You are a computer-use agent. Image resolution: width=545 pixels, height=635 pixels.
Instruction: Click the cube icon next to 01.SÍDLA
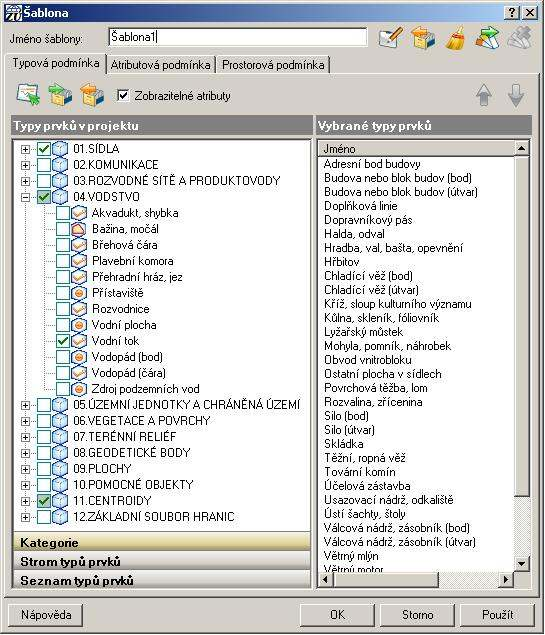click(x=60, y=149)
